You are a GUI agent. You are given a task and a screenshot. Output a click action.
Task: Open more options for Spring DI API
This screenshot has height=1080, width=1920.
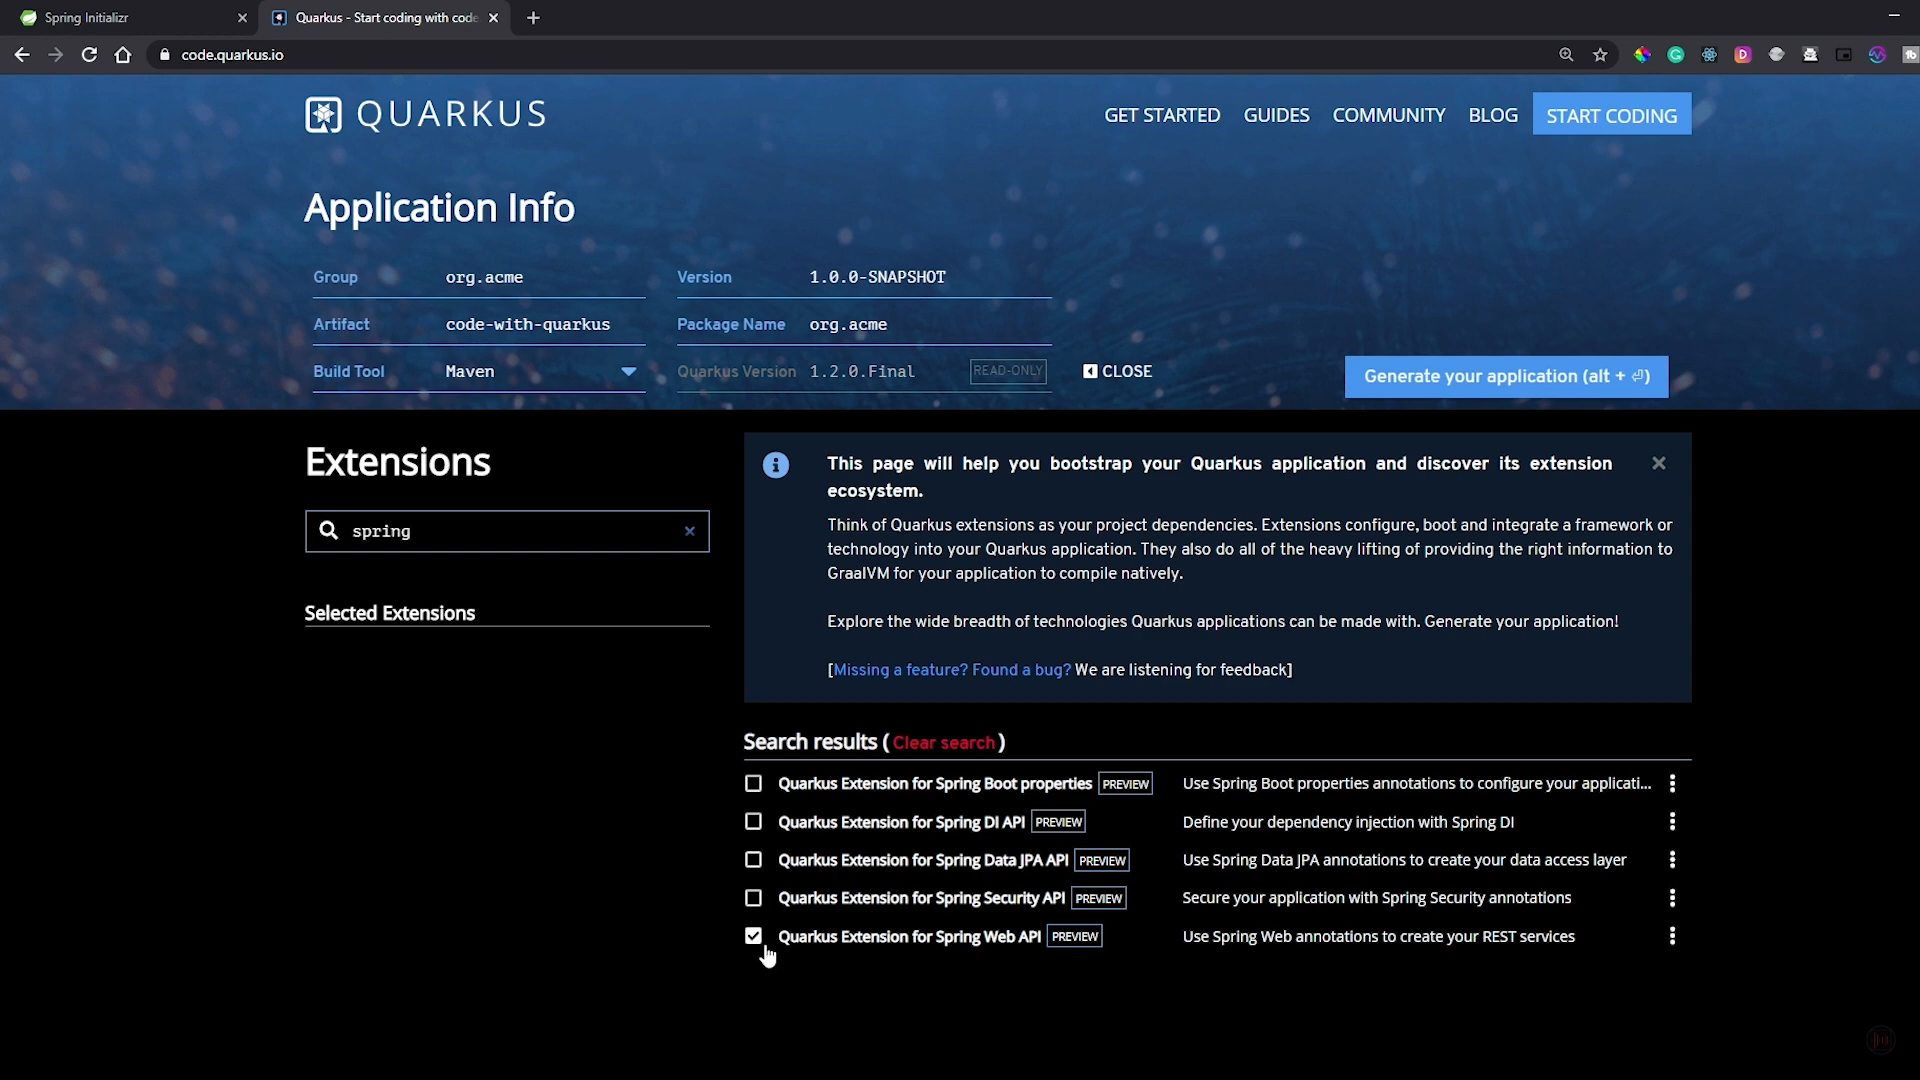[1672, 822]
